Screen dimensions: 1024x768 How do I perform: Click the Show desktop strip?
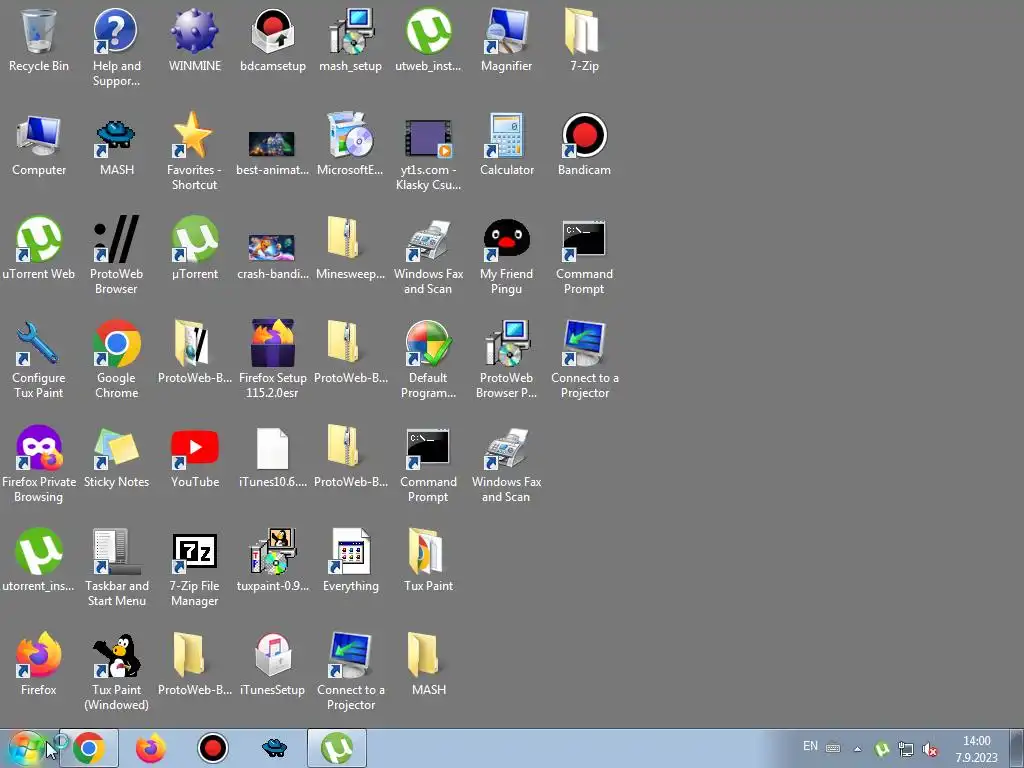click(x=1019, y=748)
